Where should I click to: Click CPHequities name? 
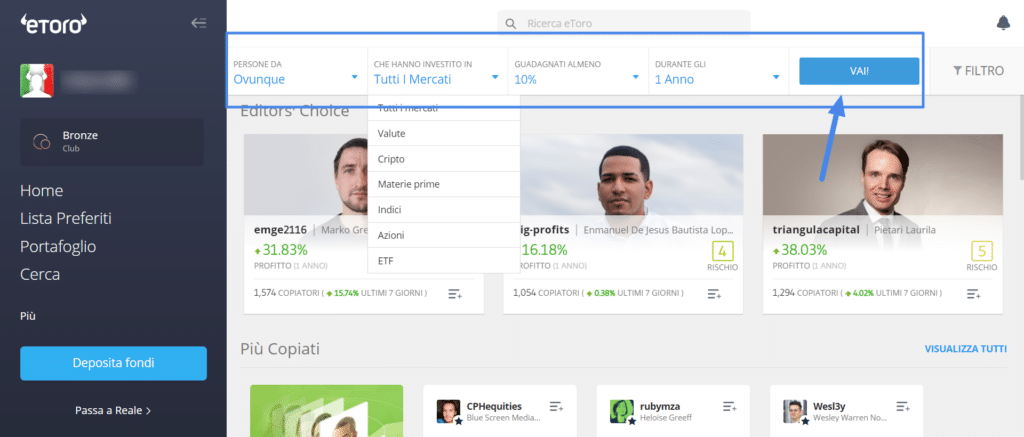pos(494,406)
